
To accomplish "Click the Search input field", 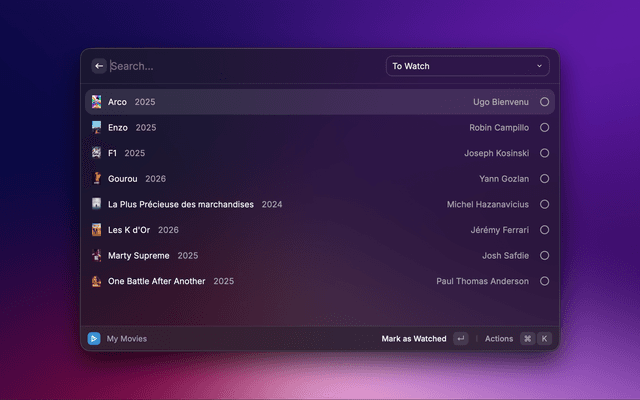I will (x=240, y=66).
